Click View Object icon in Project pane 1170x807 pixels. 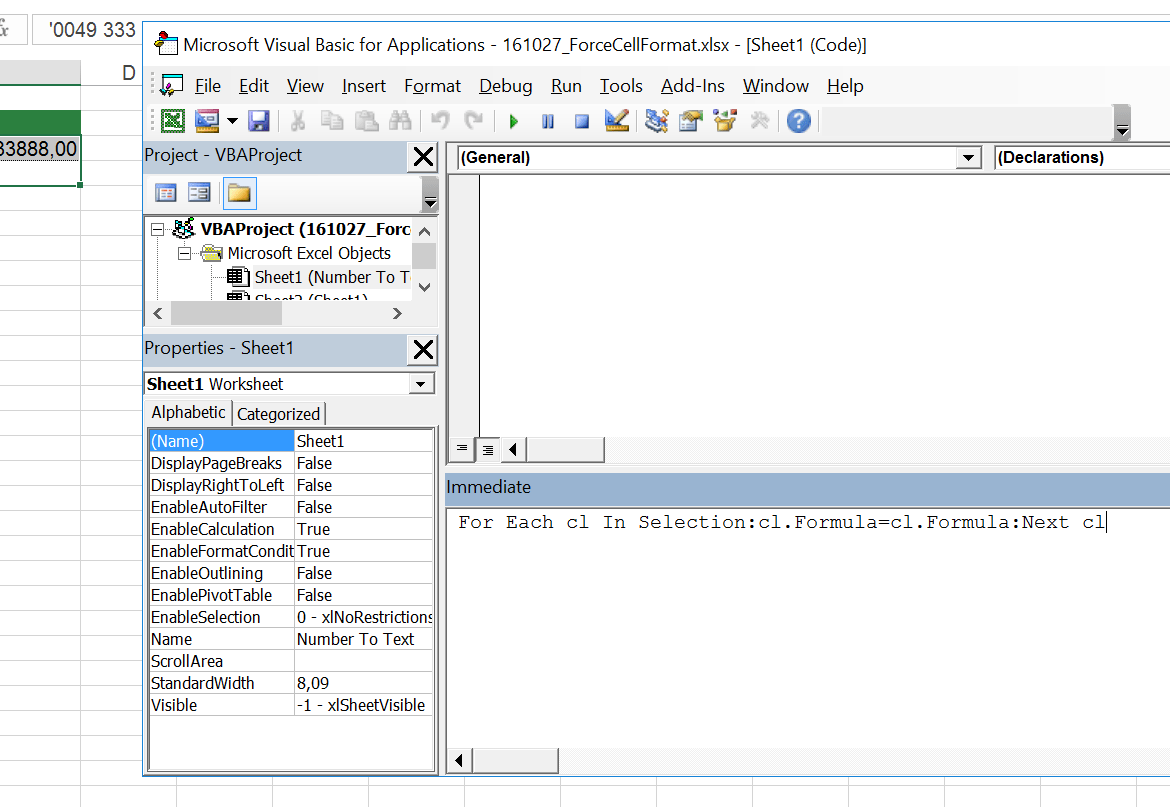[199, 193]
